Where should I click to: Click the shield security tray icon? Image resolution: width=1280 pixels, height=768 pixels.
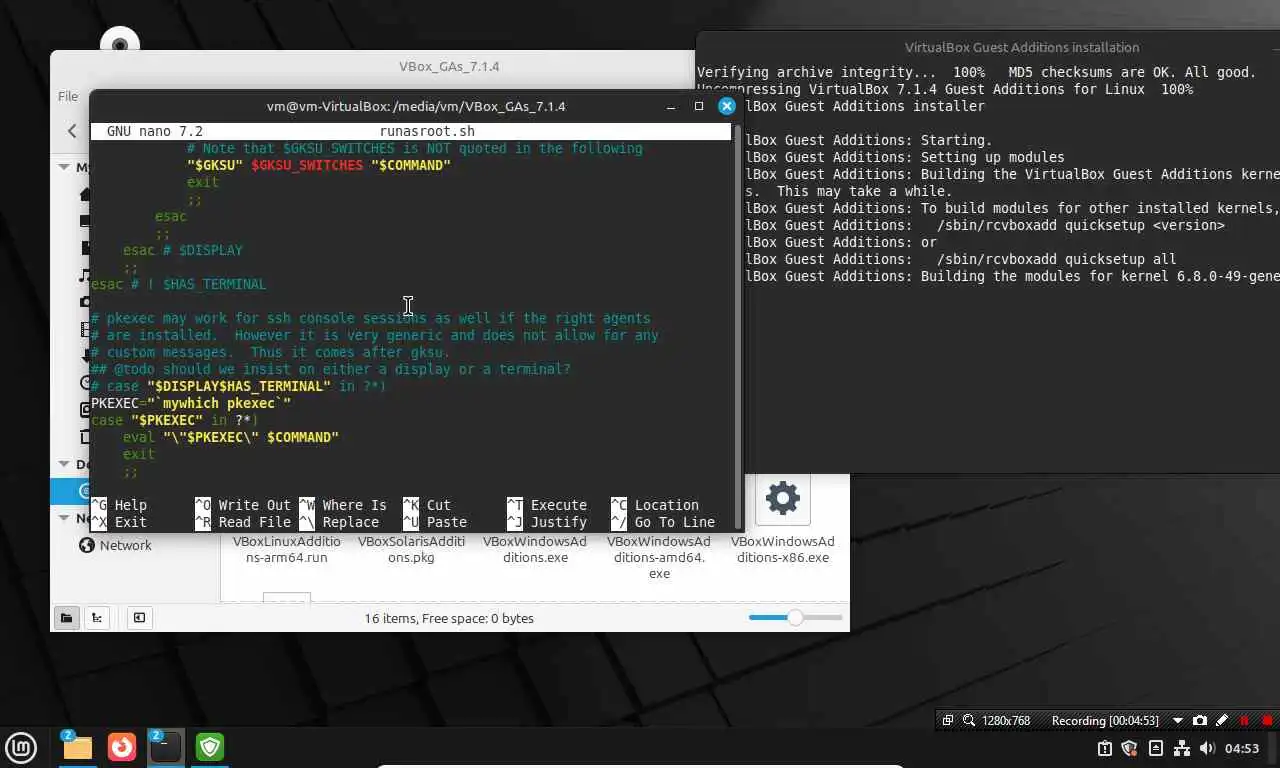point(1130,748)
